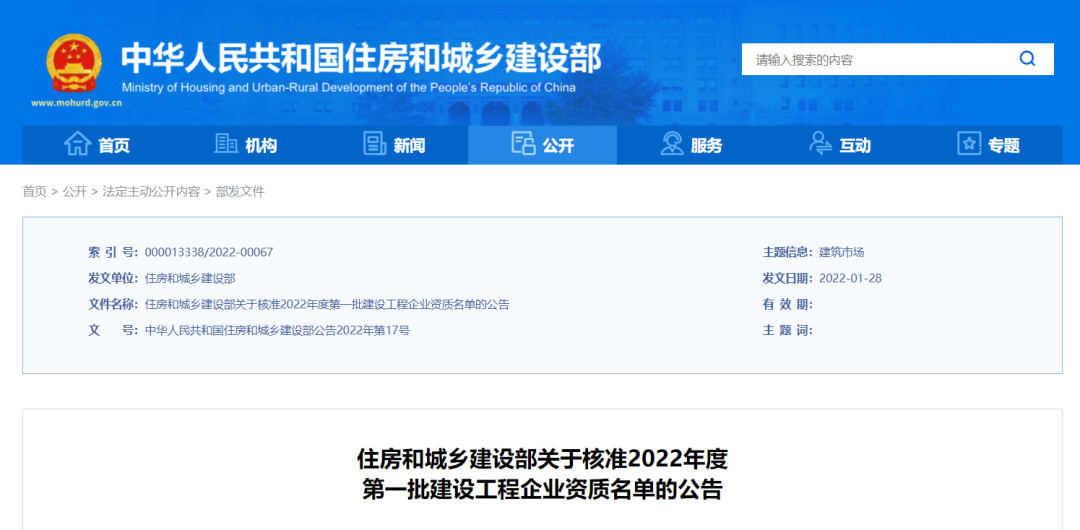Click index number 000013338/2022-00067

click(209, 252)
